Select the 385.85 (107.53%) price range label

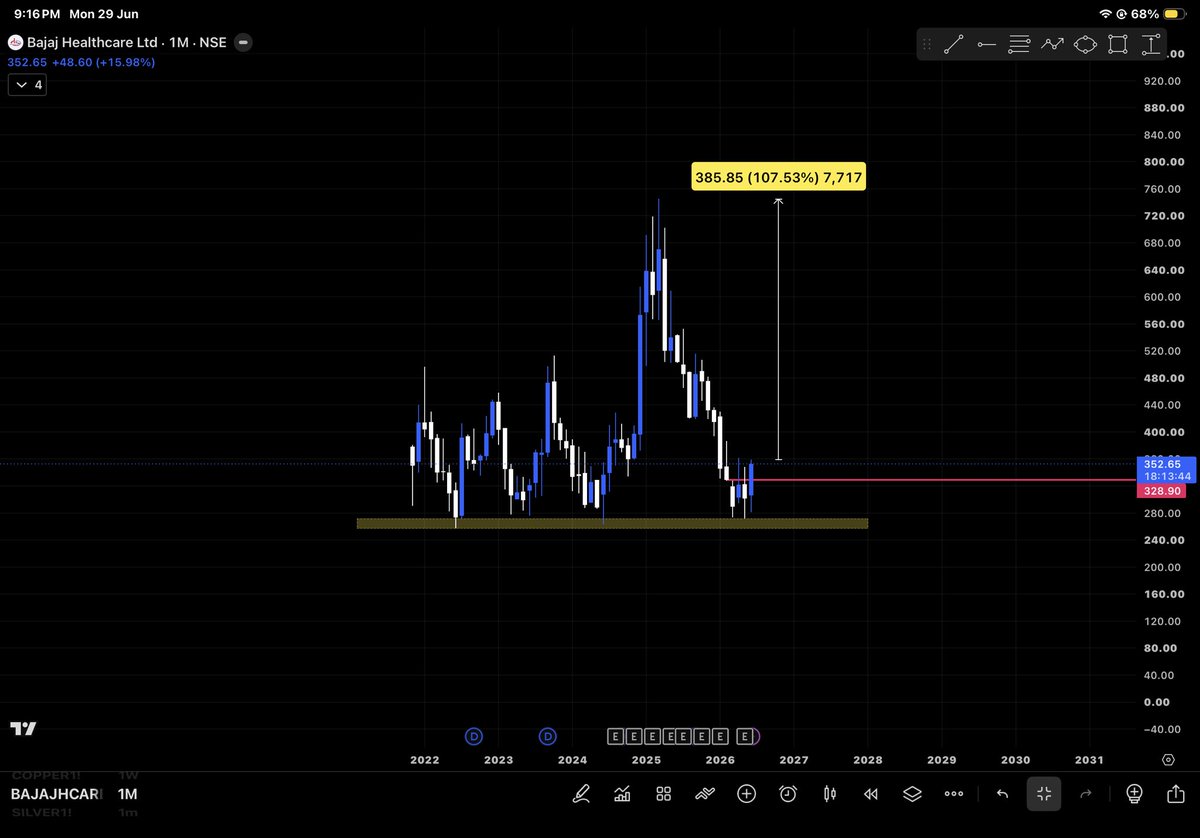[779, 178]
